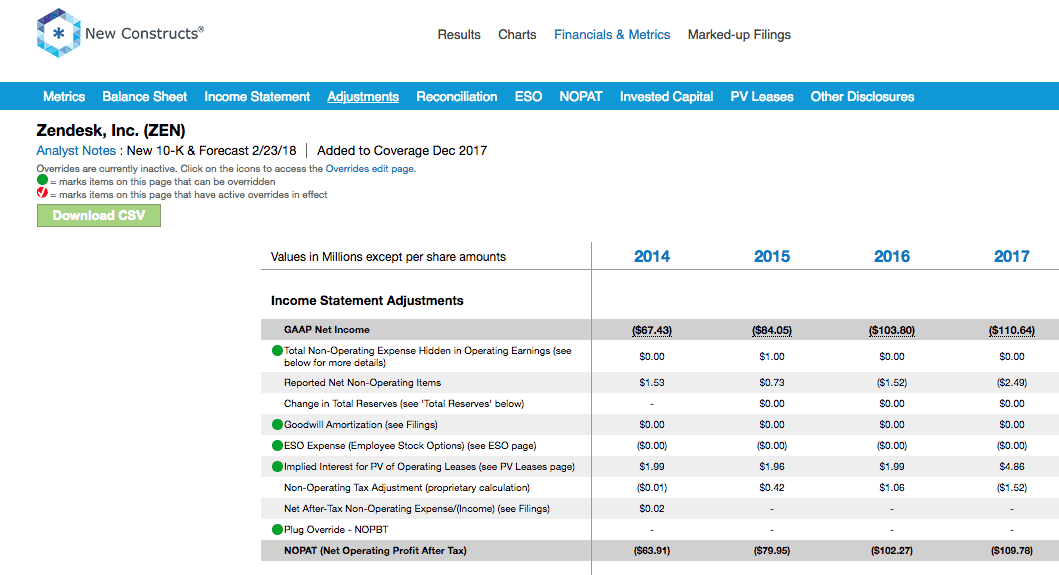Click the 2016 column year header
1059x575 pixels.
click(x=892, y=256)
